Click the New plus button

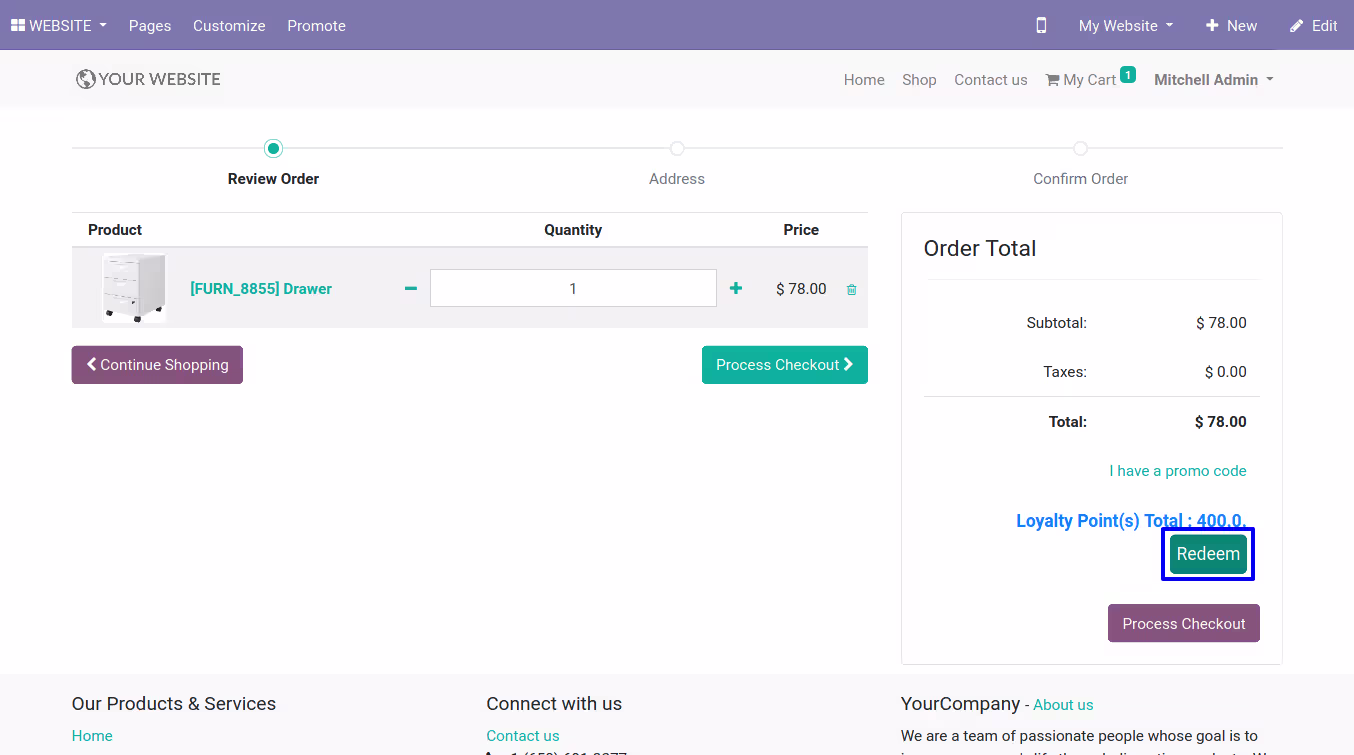tap(1231, 25)
